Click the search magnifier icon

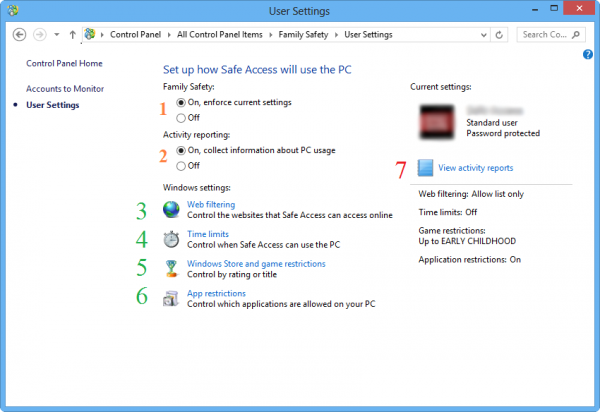coord(576,34)
